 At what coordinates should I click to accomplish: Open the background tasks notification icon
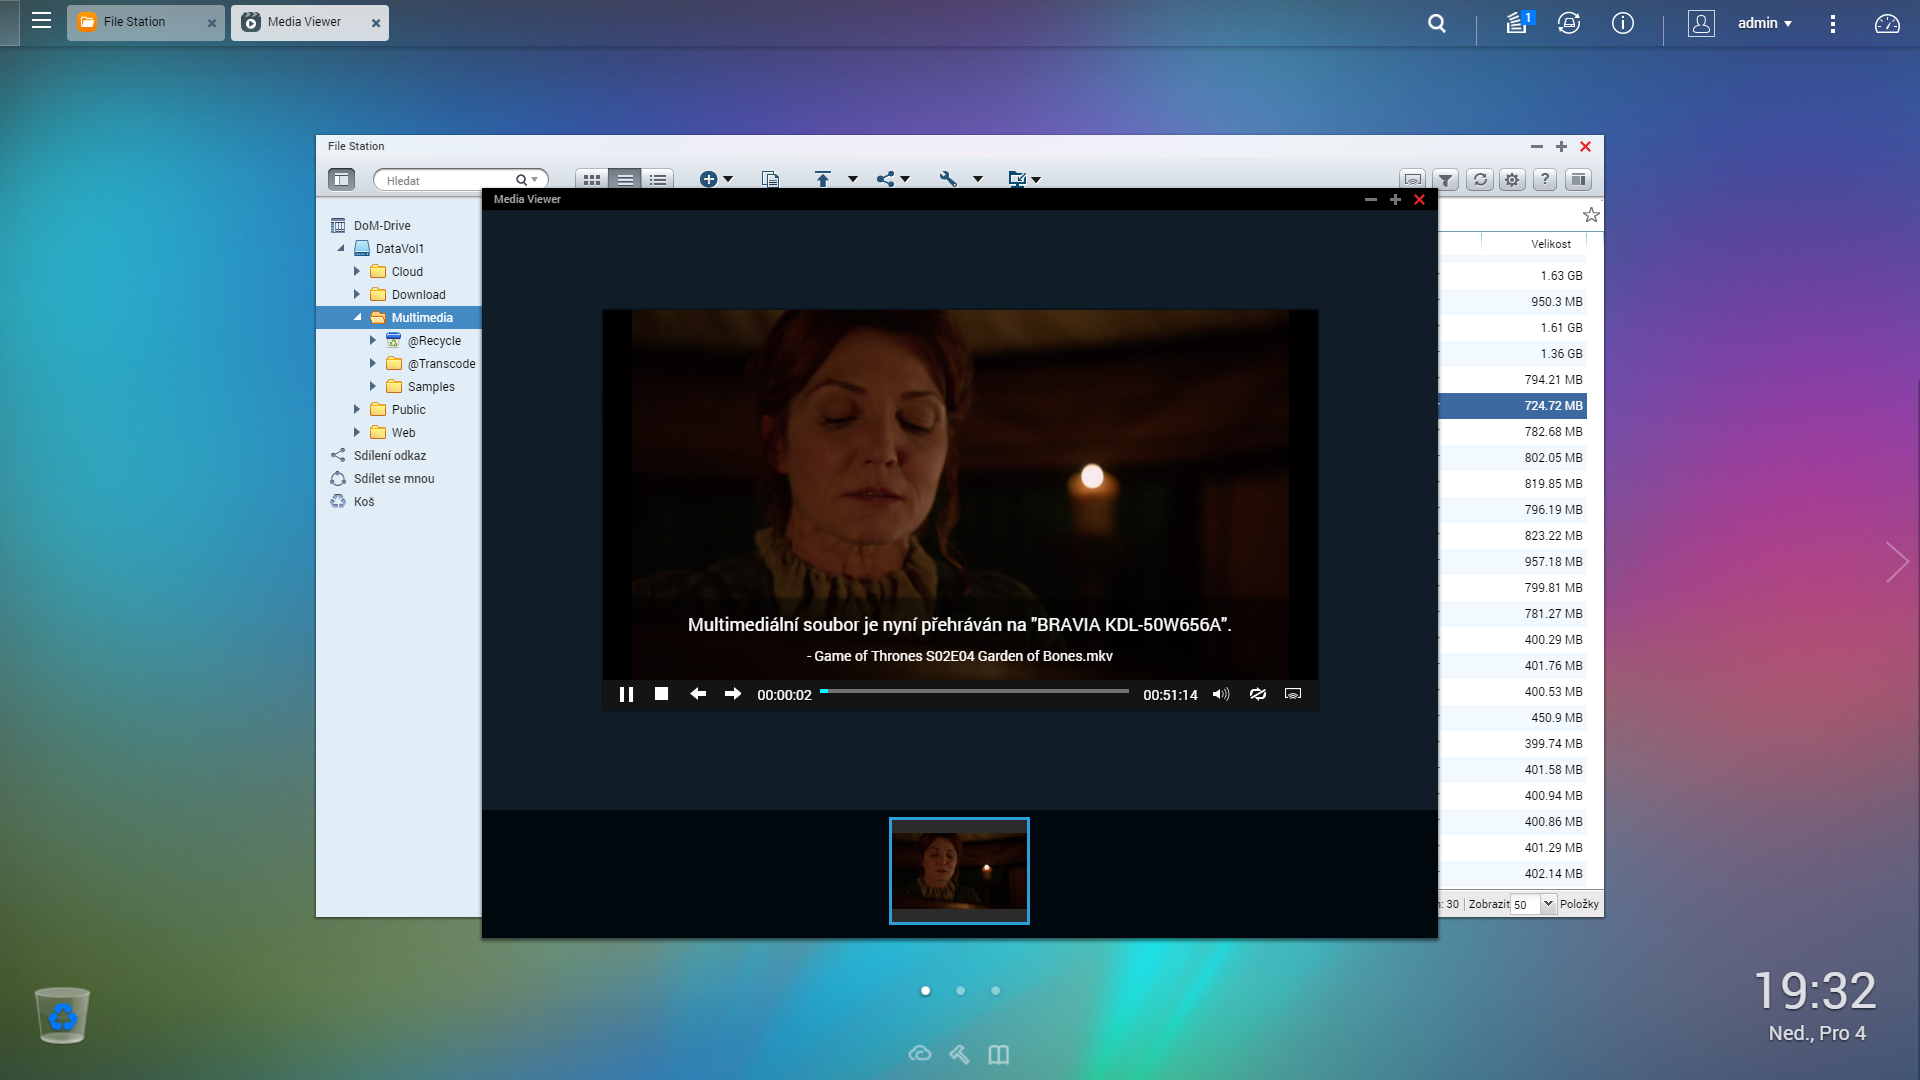[x=1518, y=23]
